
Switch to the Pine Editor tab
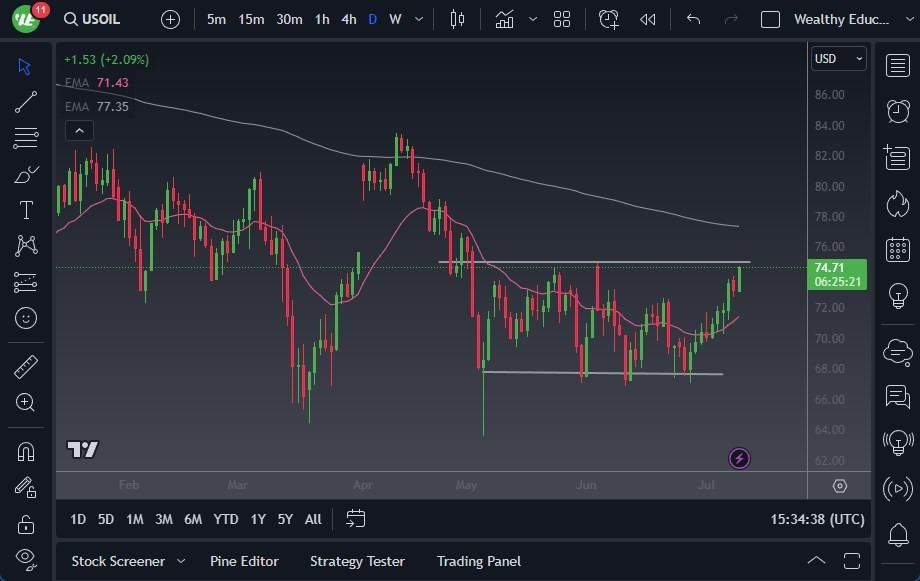[244, 561]
